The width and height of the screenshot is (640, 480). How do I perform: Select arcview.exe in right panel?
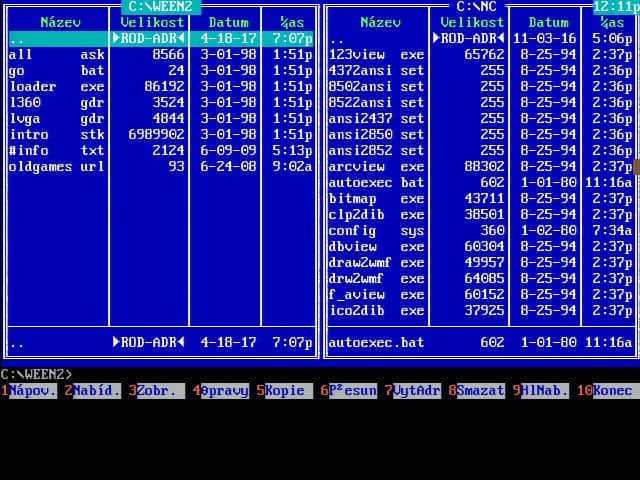pyautogui.click(x=480, y=167)
